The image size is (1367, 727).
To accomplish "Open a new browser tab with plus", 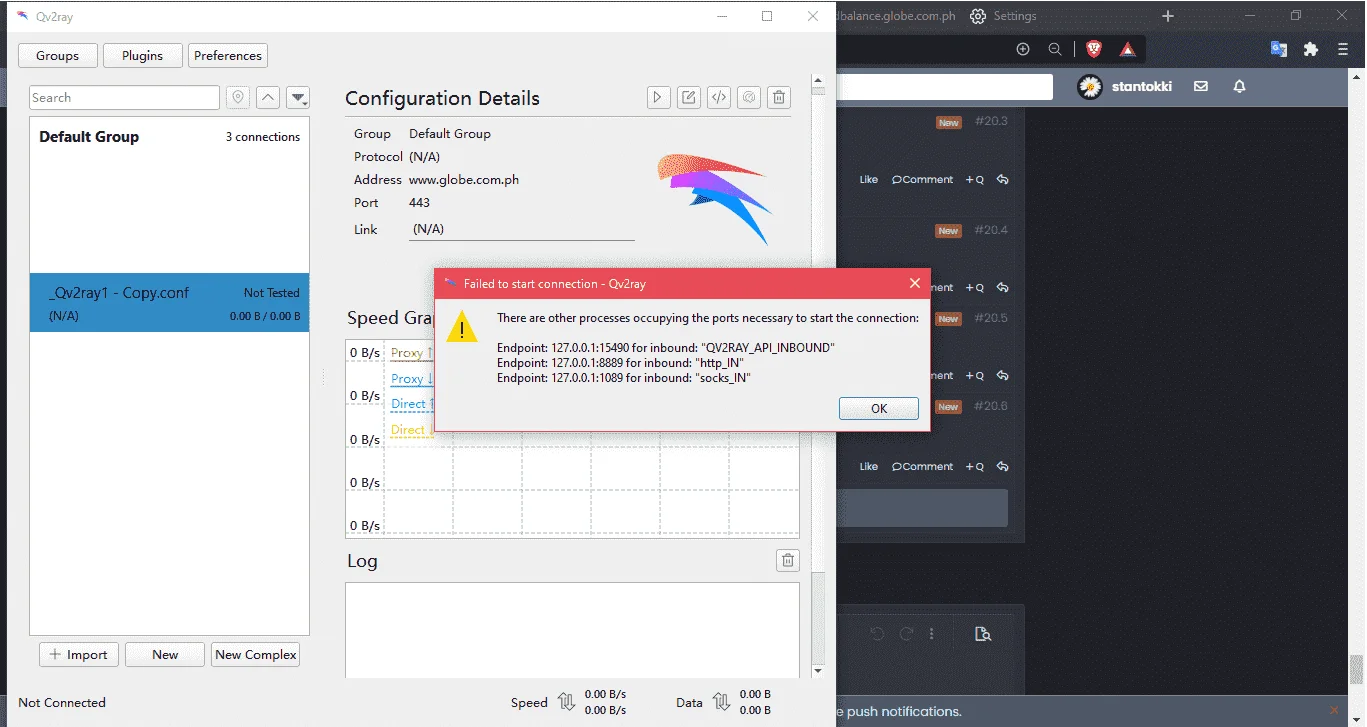I will tap(1167, 16).
